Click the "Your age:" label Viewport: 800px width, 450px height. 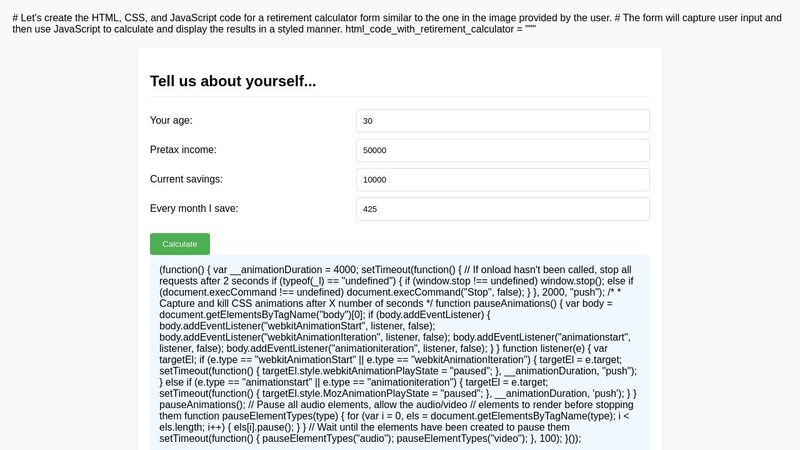pos(171,121)
